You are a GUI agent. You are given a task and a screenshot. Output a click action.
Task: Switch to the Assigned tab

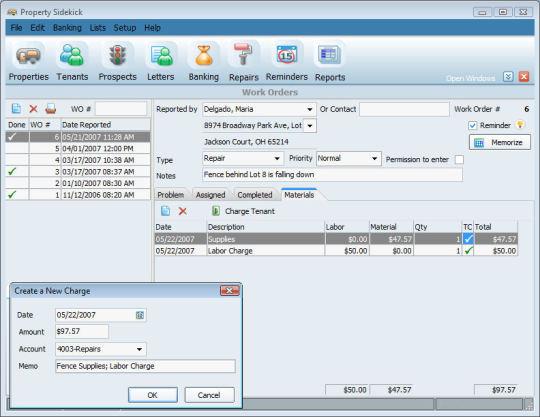coord(210,195)
